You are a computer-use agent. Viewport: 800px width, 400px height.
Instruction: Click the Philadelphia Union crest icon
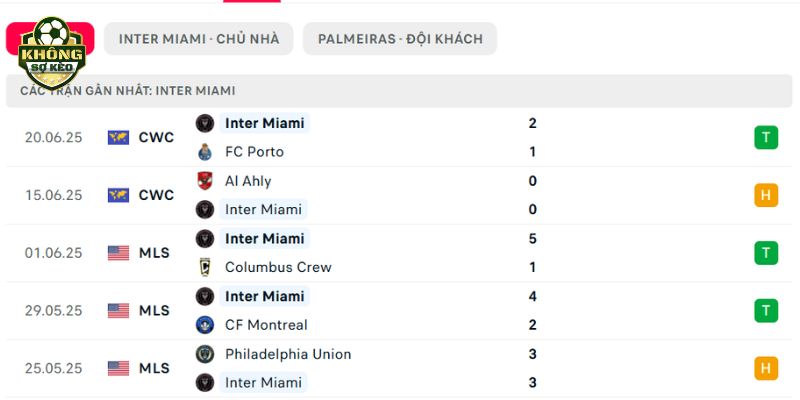(205, 354)
